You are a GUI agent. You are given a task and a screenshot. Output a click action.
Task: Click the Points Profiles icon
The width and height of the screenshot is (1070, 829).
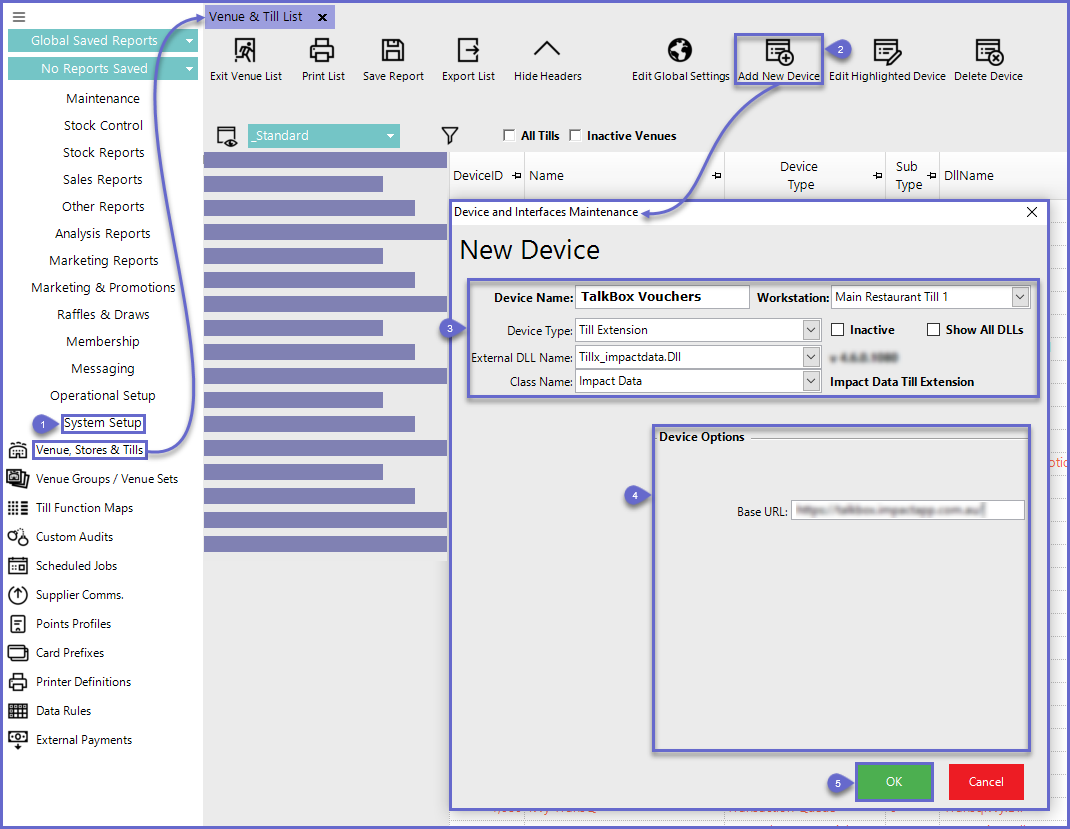coord(18,624)
